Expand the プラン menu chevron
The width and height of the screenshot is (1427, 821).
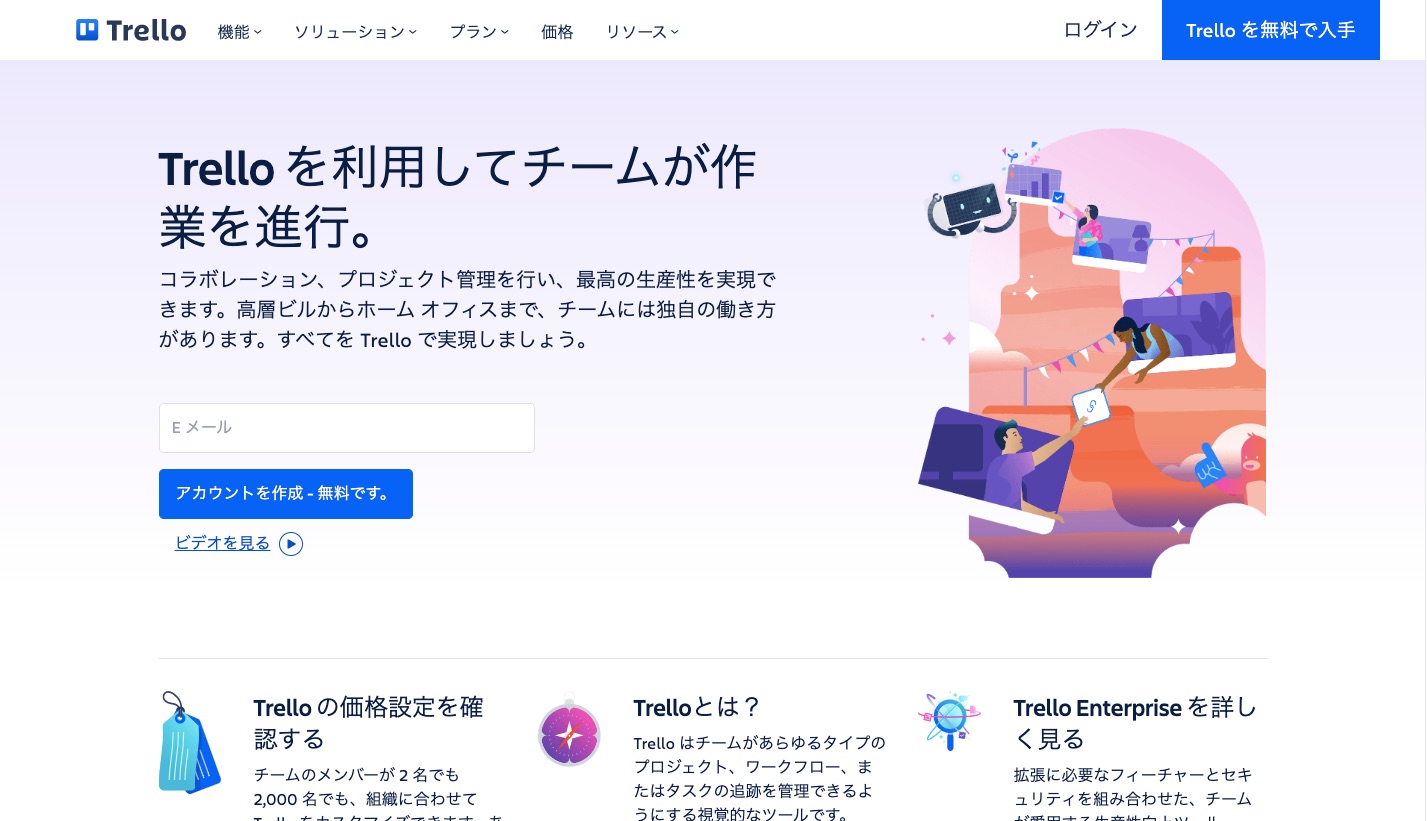(x=505, y=31)
